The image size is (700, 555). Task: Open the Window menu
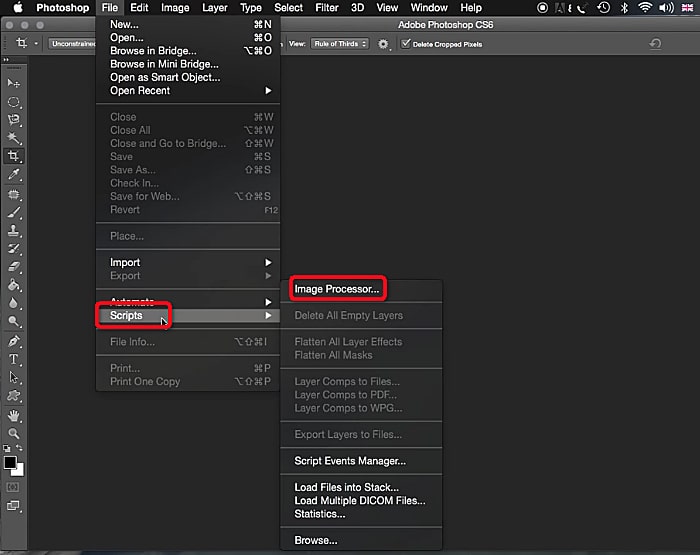429,8
